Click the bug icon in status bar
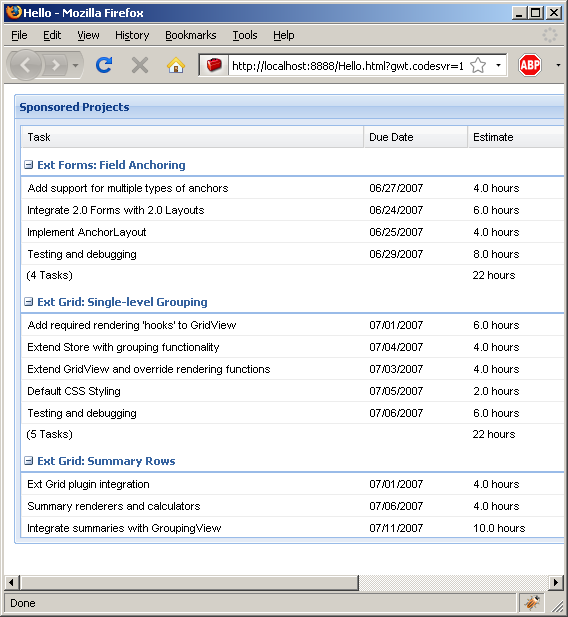568x617 pixels. click(x=532, y=602)
